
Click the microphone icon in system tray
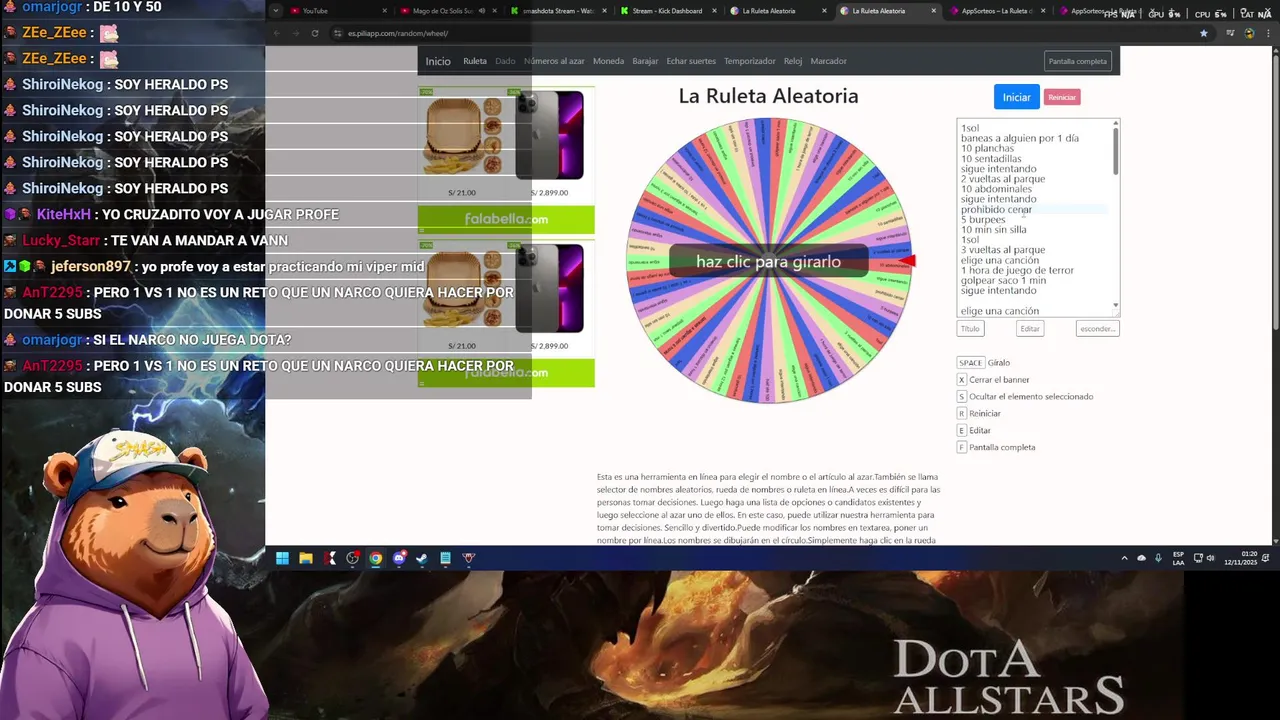(x=1159, y=558)
